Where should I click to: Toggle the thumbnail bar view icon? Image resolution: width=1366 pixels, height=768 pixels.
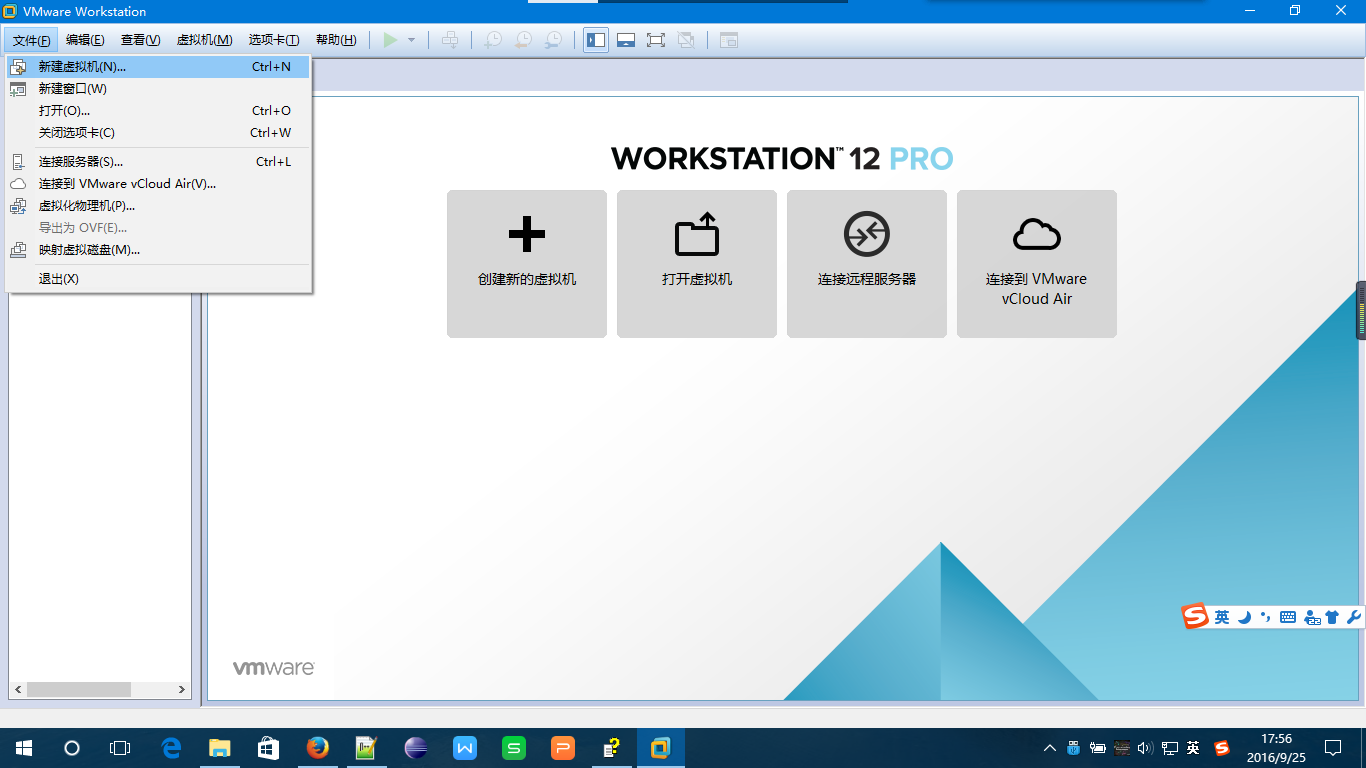626,40
